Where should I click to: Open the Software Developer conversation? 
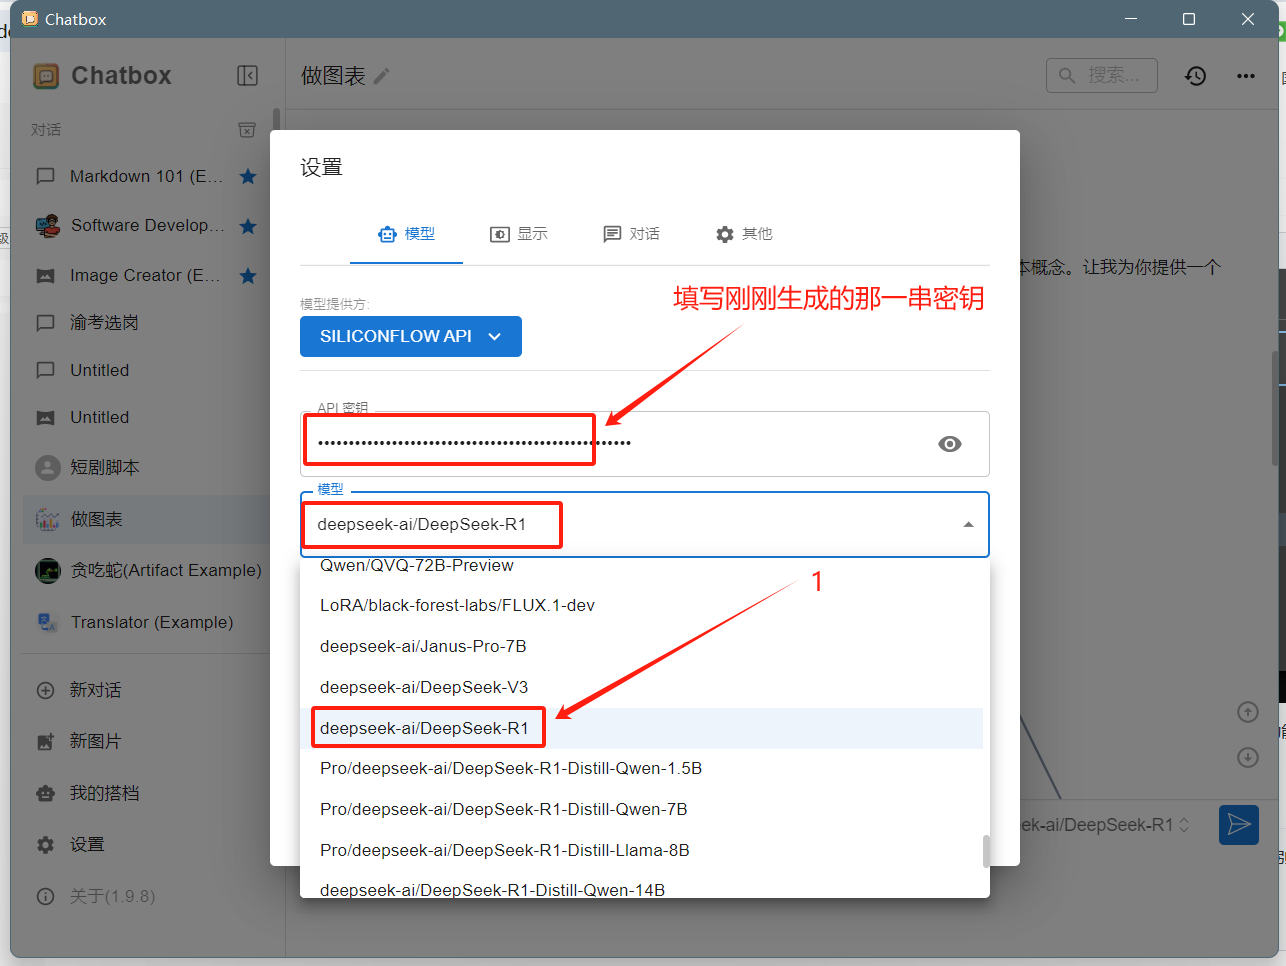pos(146,226)
